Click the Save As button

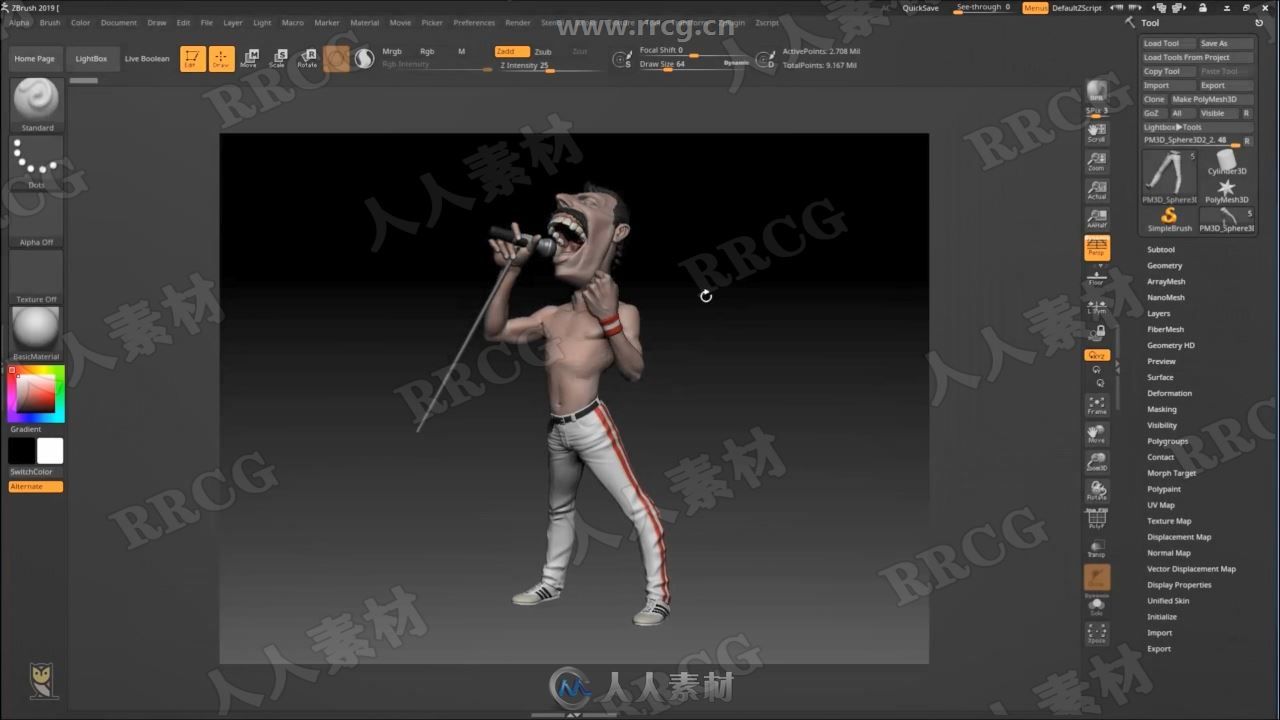click(1226, 43)
